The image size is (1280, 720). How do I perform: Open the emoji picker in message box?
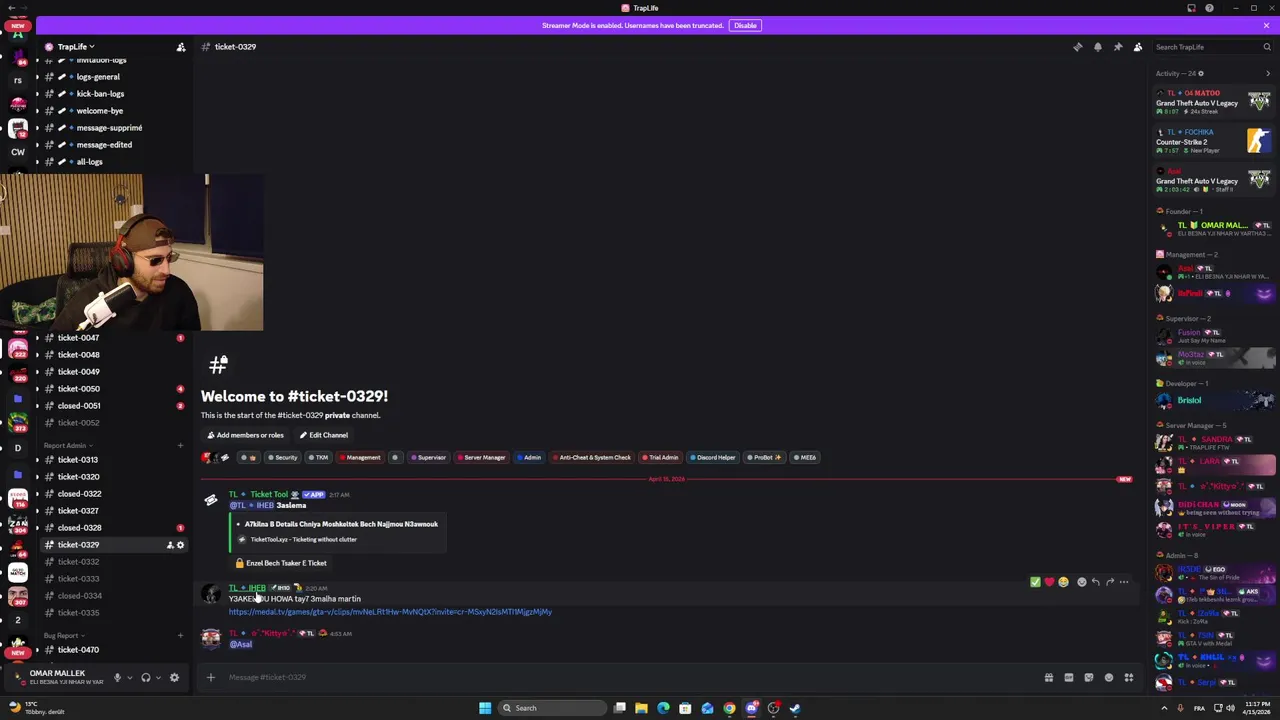(x=1109, y=678)
